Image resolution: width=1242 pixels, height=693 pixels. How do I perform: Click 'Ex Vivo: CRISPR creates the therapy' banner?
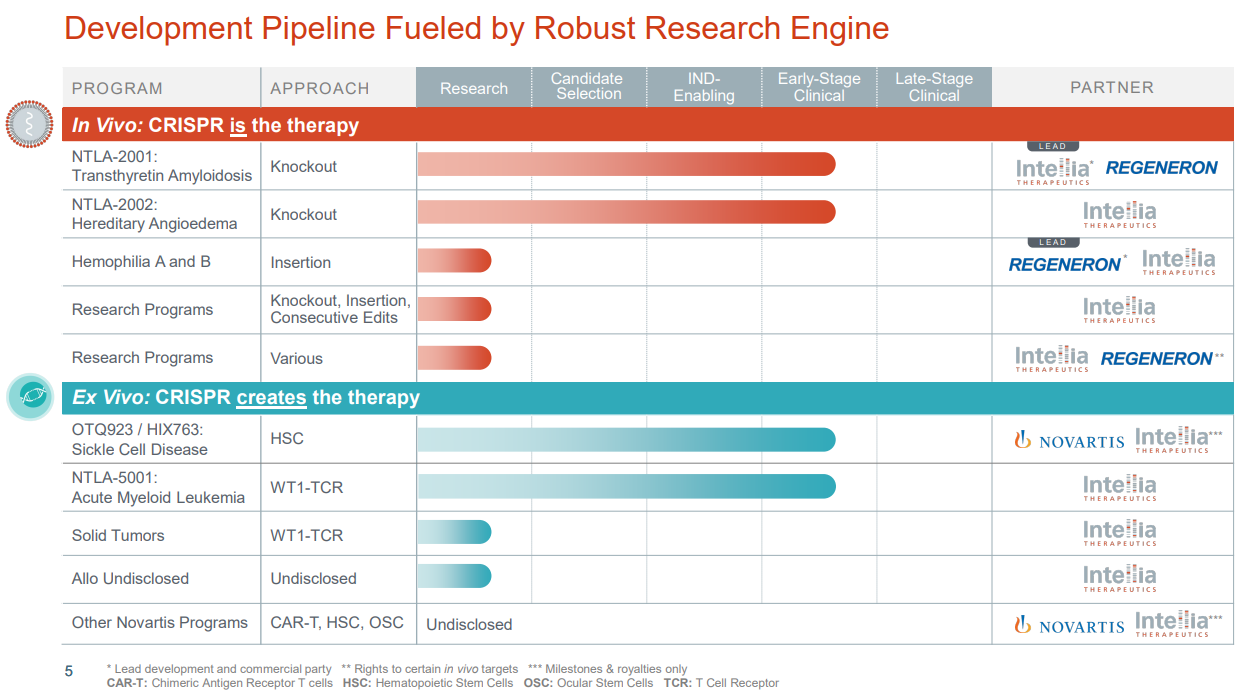point(648,397)
